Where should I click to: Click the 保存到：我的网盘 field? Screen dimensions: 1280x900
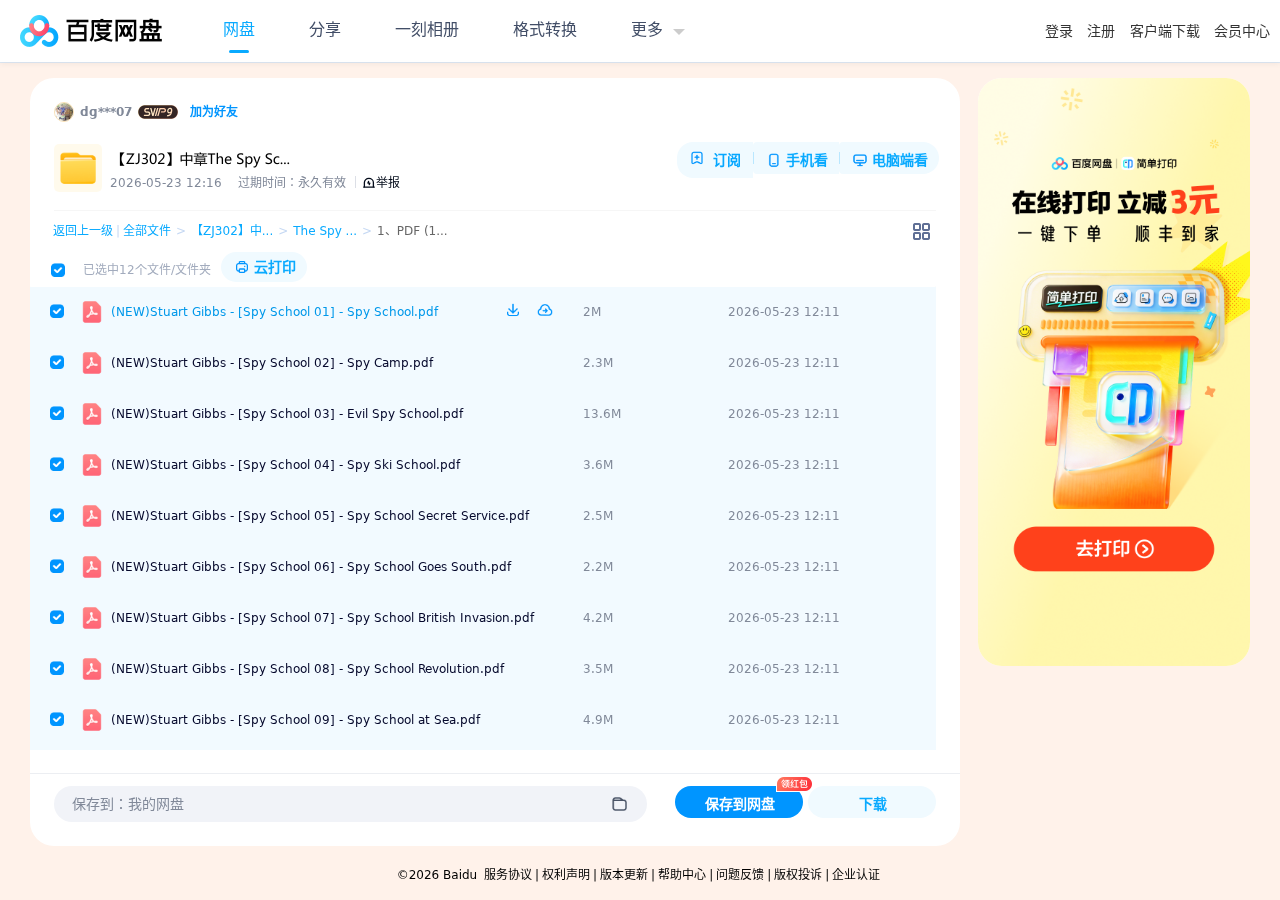click(350, 804)
